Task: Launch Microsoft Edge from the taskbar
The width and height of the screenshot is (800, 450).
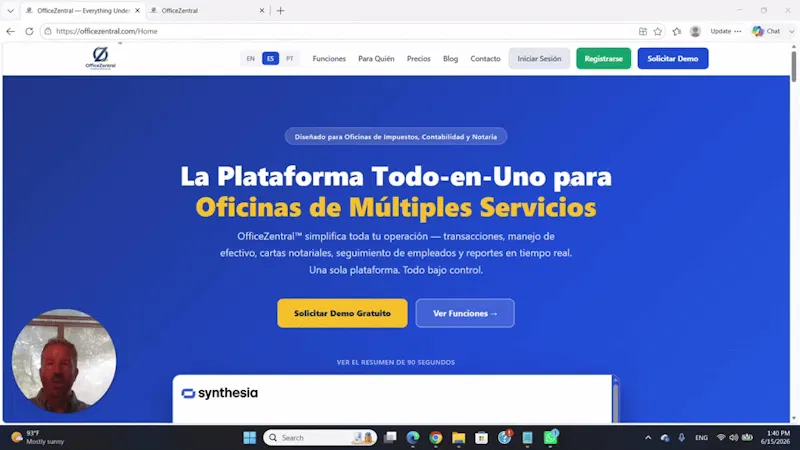Action: coord(413,437)
